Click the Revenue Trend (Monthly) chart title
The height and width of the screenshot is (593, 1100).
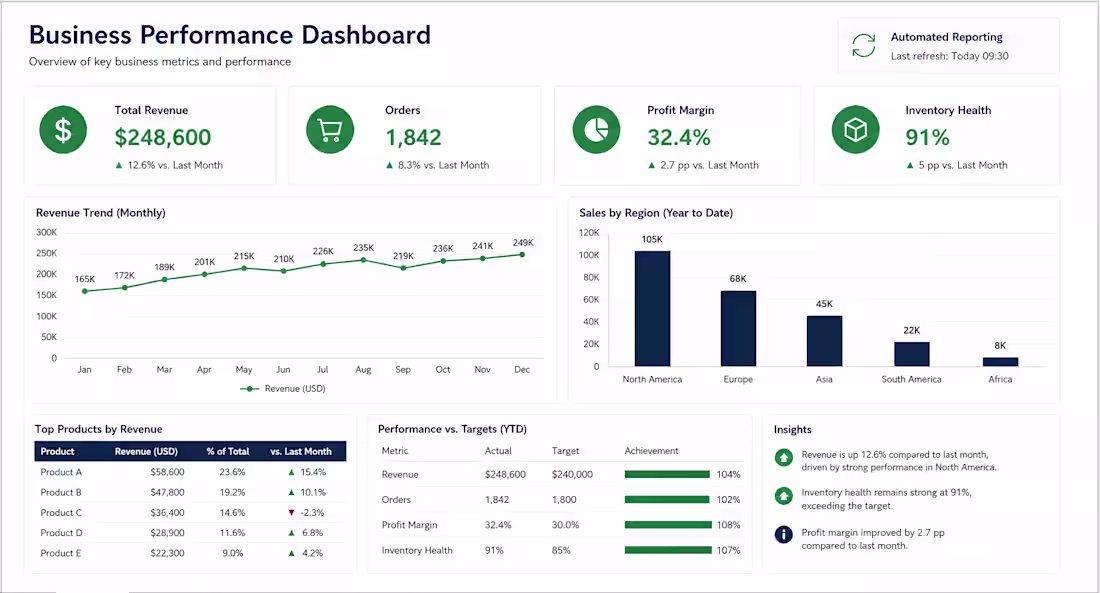tap(101, 213)
